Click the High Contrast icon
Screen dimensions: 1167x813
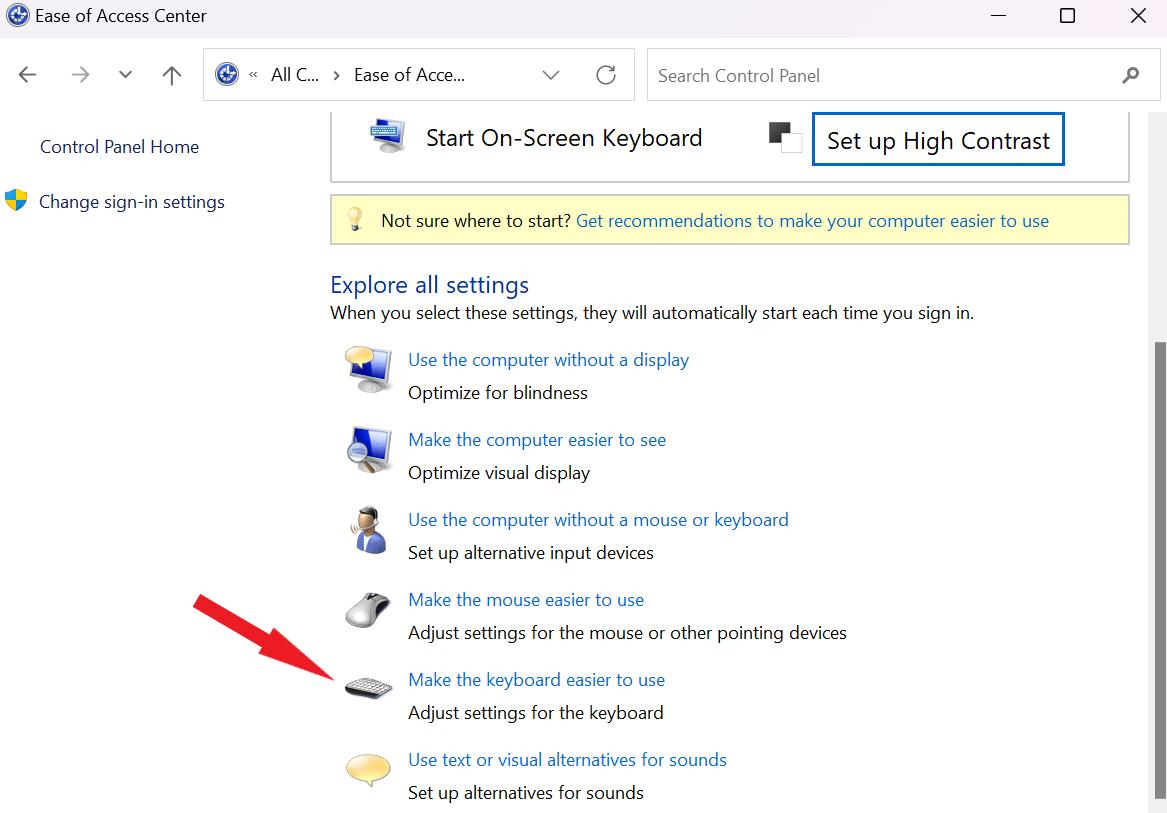point(786,139)
